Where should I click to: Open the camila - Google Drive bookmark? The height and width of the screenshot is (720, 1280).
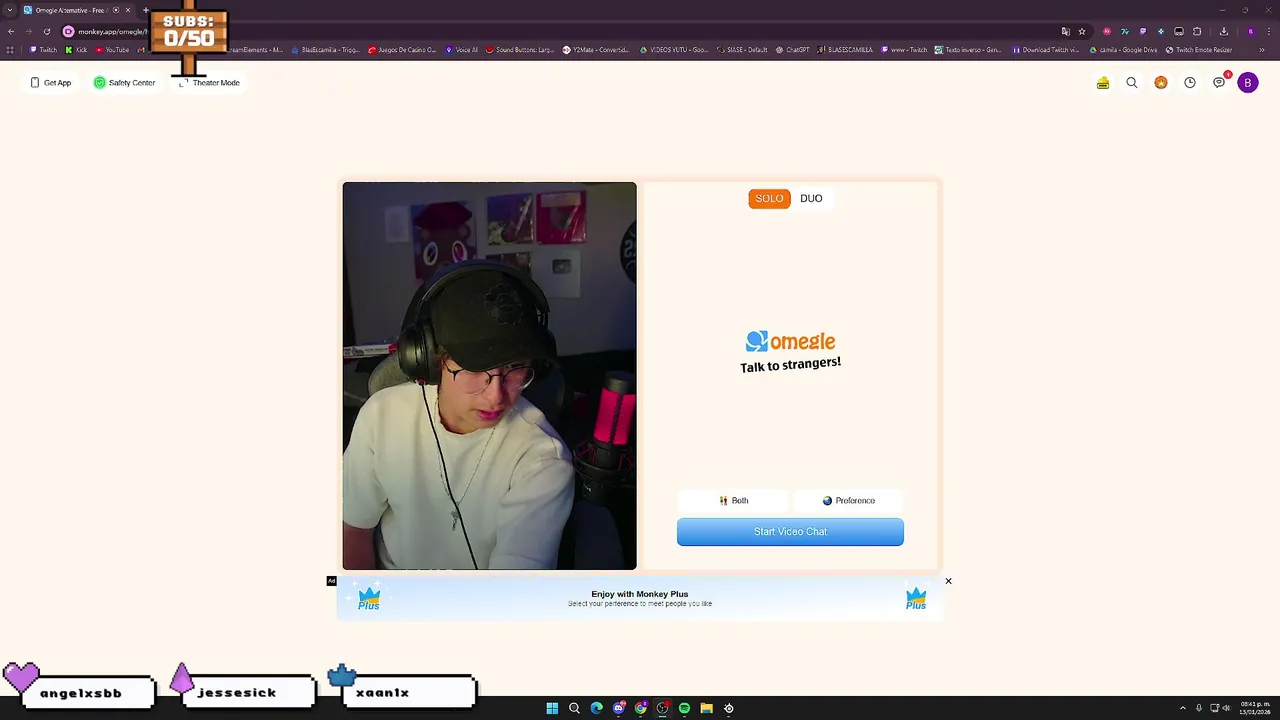[1124, 50]
